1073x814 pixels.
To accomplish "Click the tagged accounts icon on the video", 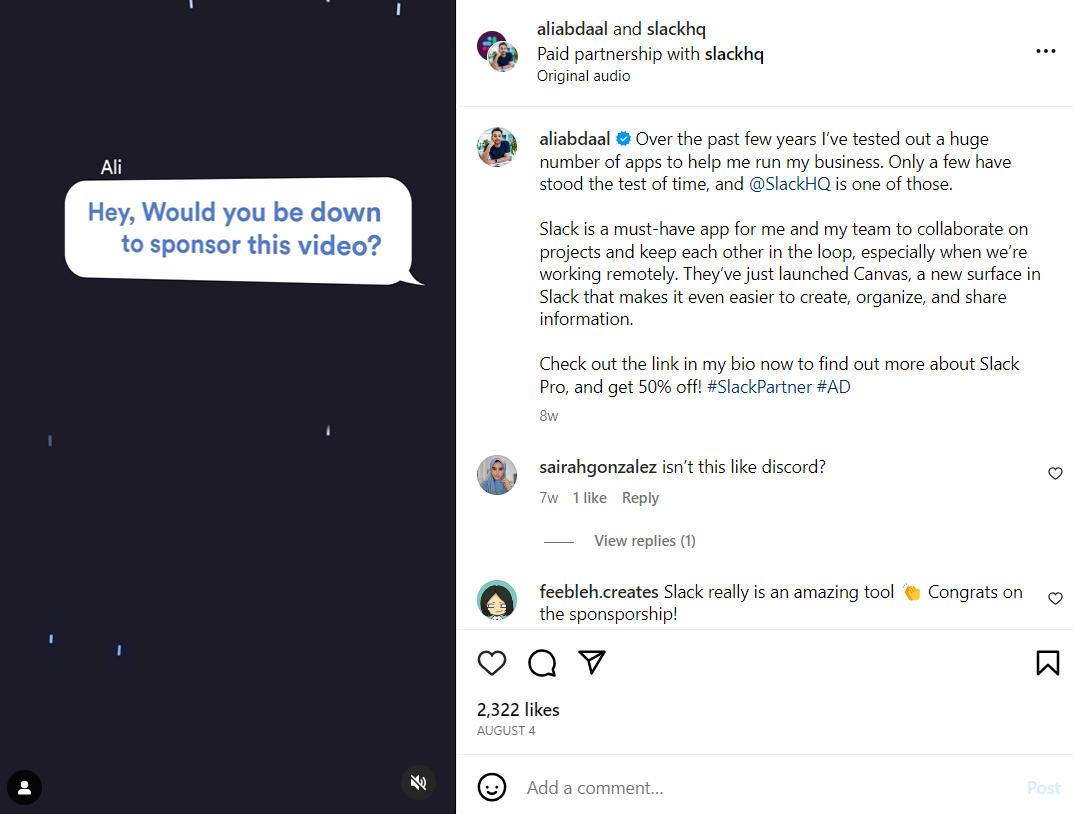I will tap(24, 789).
